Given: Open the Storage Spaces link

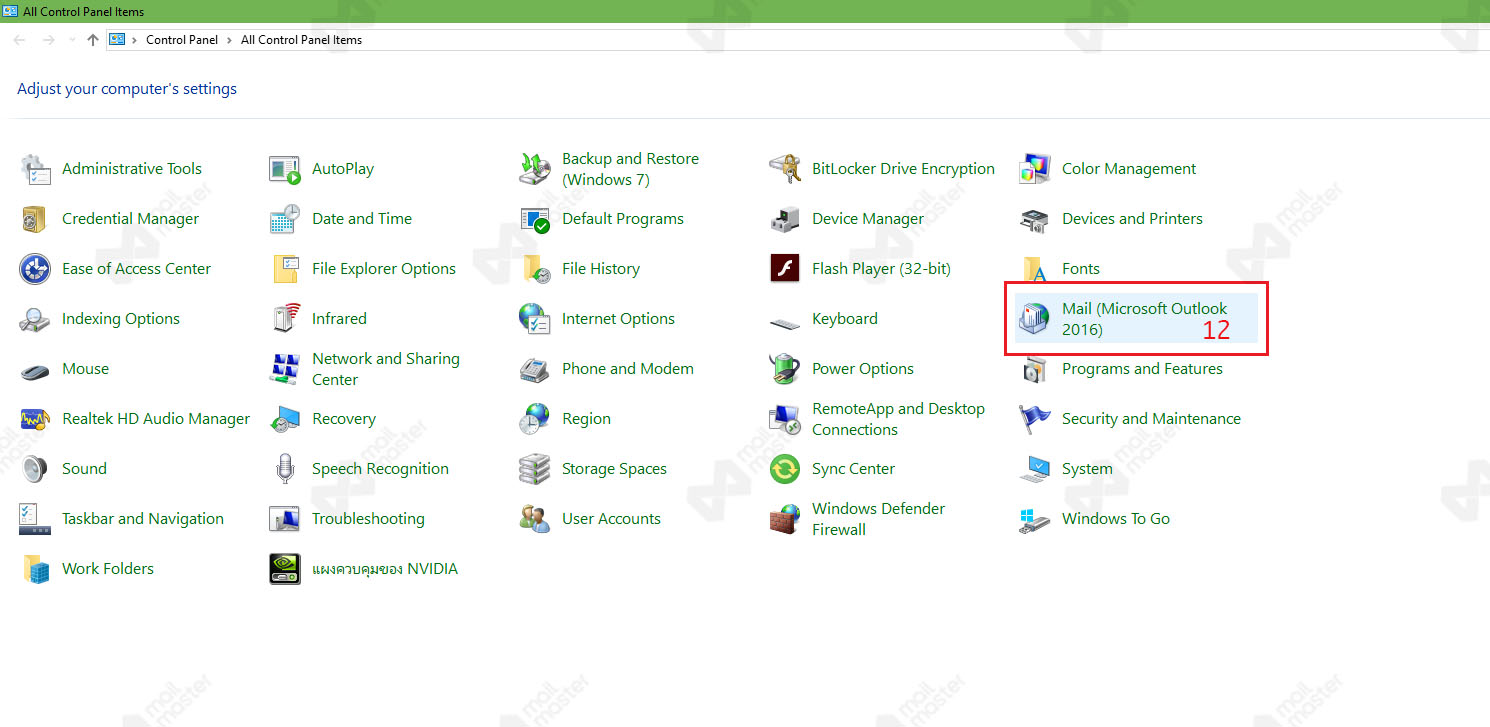Looking at the screenshot, I should click(614, 469).
